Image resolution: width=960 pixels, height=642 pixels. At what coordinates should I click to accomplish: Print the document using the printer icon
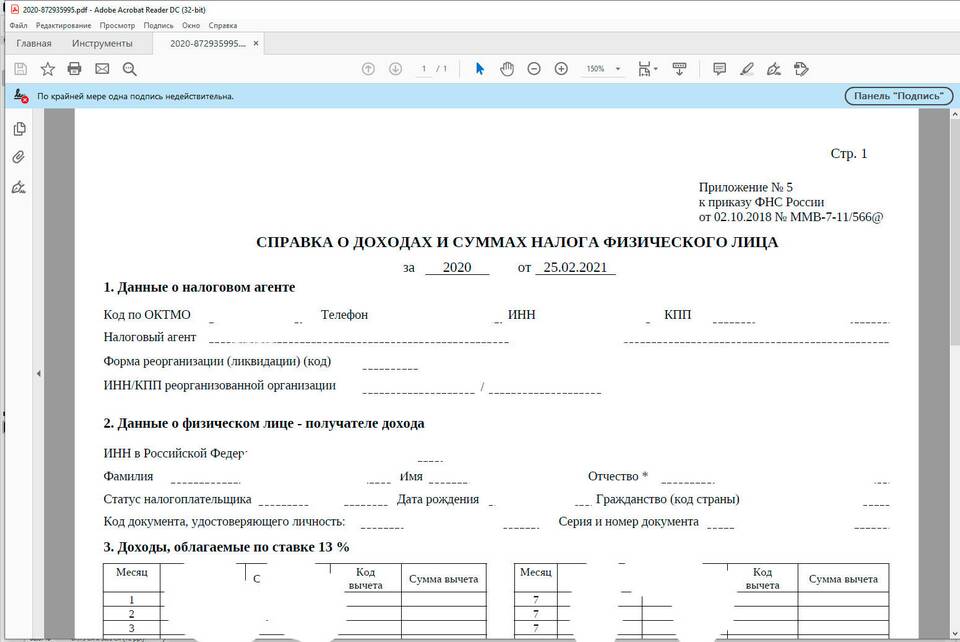click(x=74, y=69)
